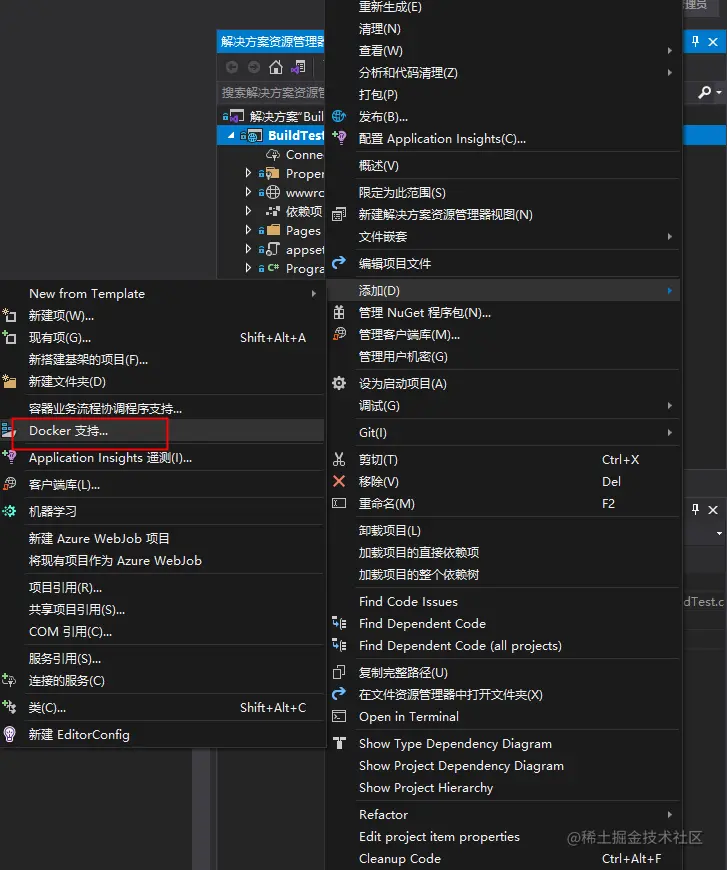Open the 文件嵌套 submenu
Viewport: 727px width, 870px height.
click(x=503, y=237)
